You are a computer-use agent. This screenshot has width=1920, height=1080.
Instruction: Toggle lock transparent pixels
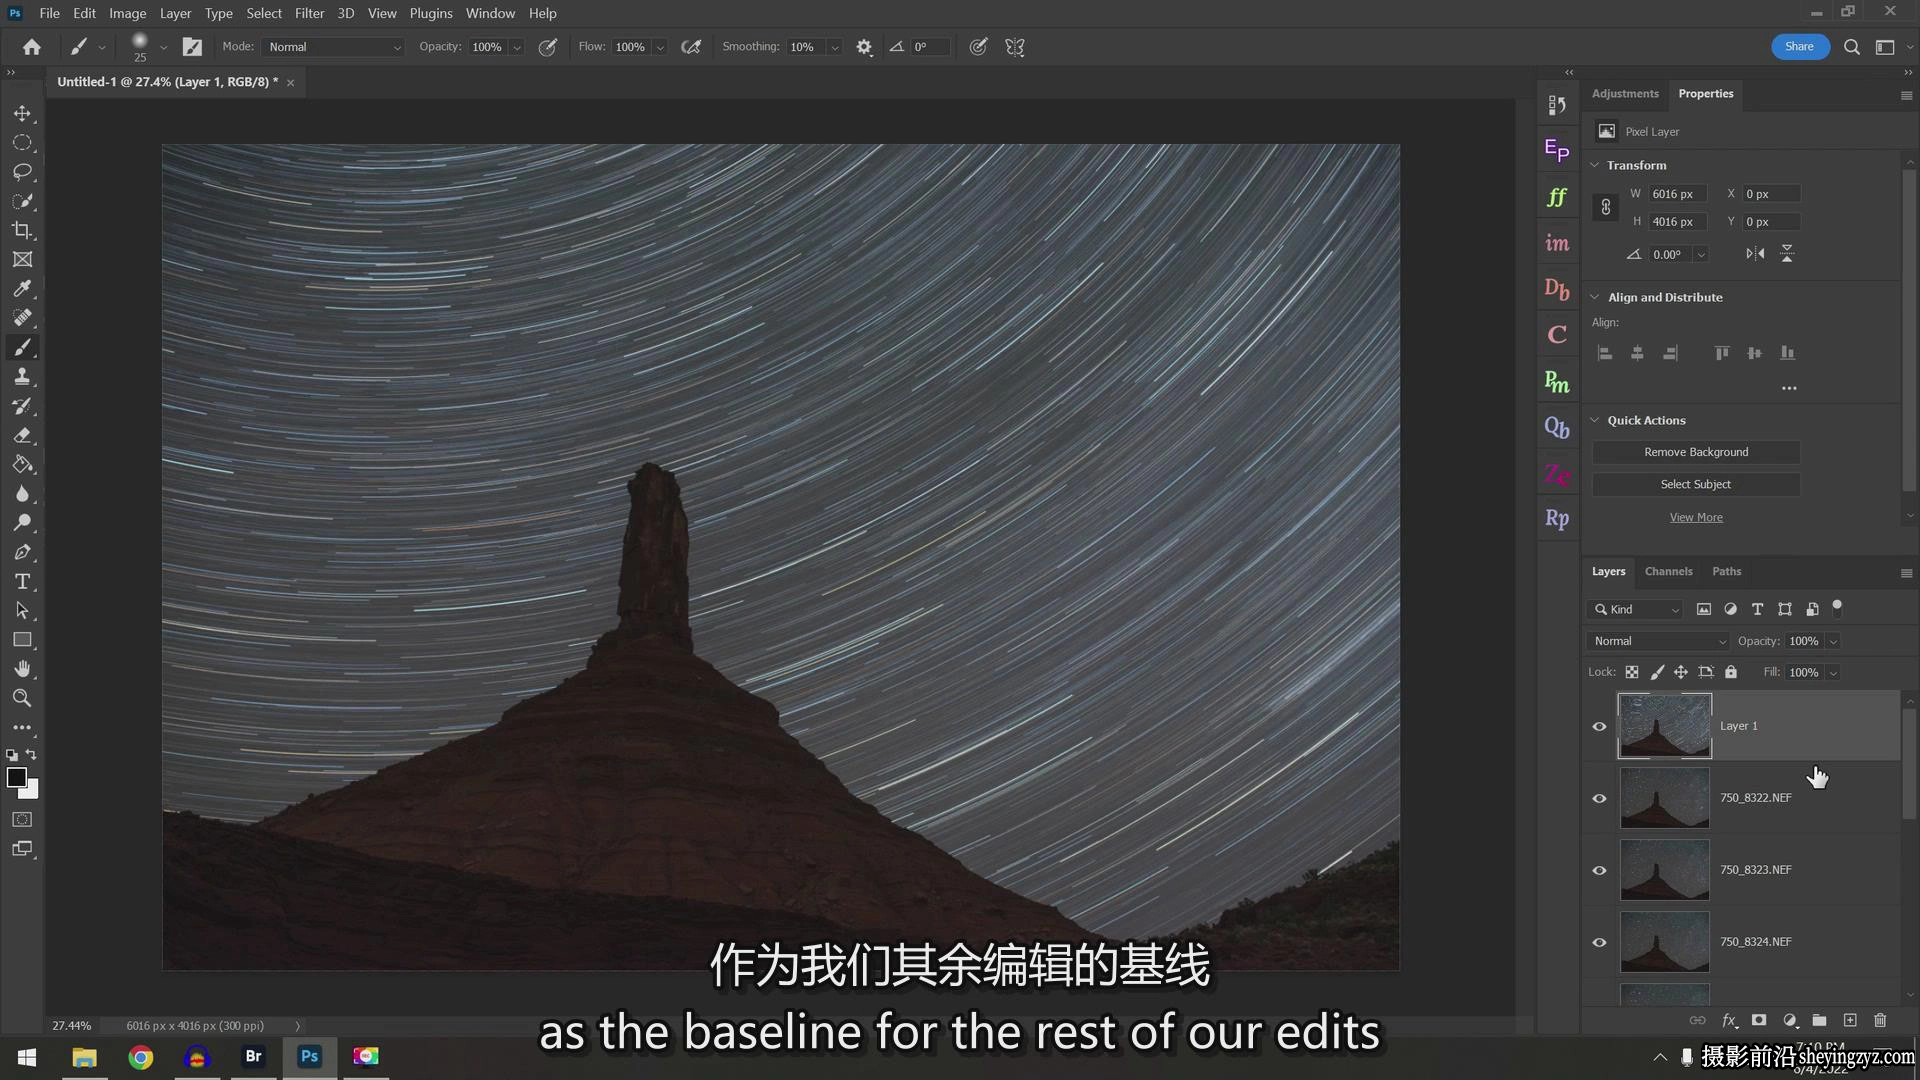(1632, 672)
